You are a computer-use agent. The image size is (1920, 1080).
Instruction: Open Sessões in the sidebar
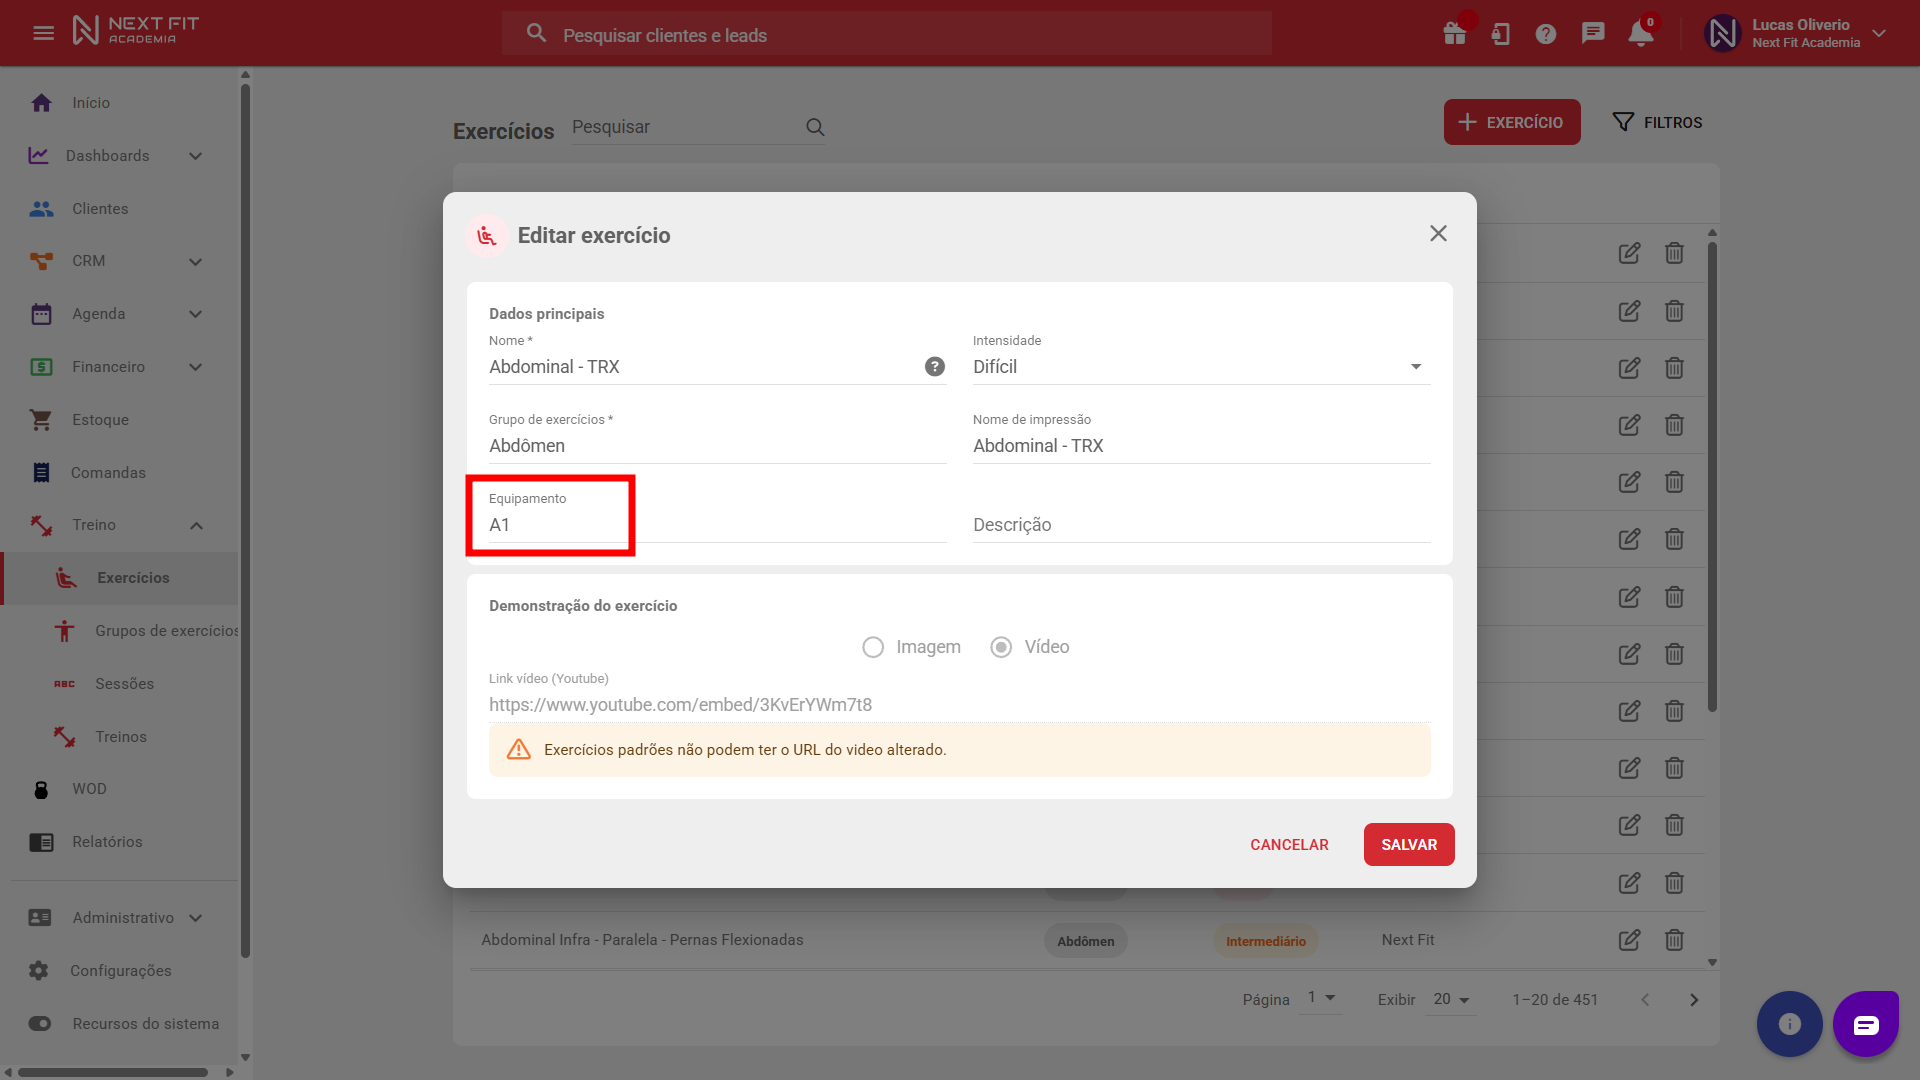tap(124, 684)
